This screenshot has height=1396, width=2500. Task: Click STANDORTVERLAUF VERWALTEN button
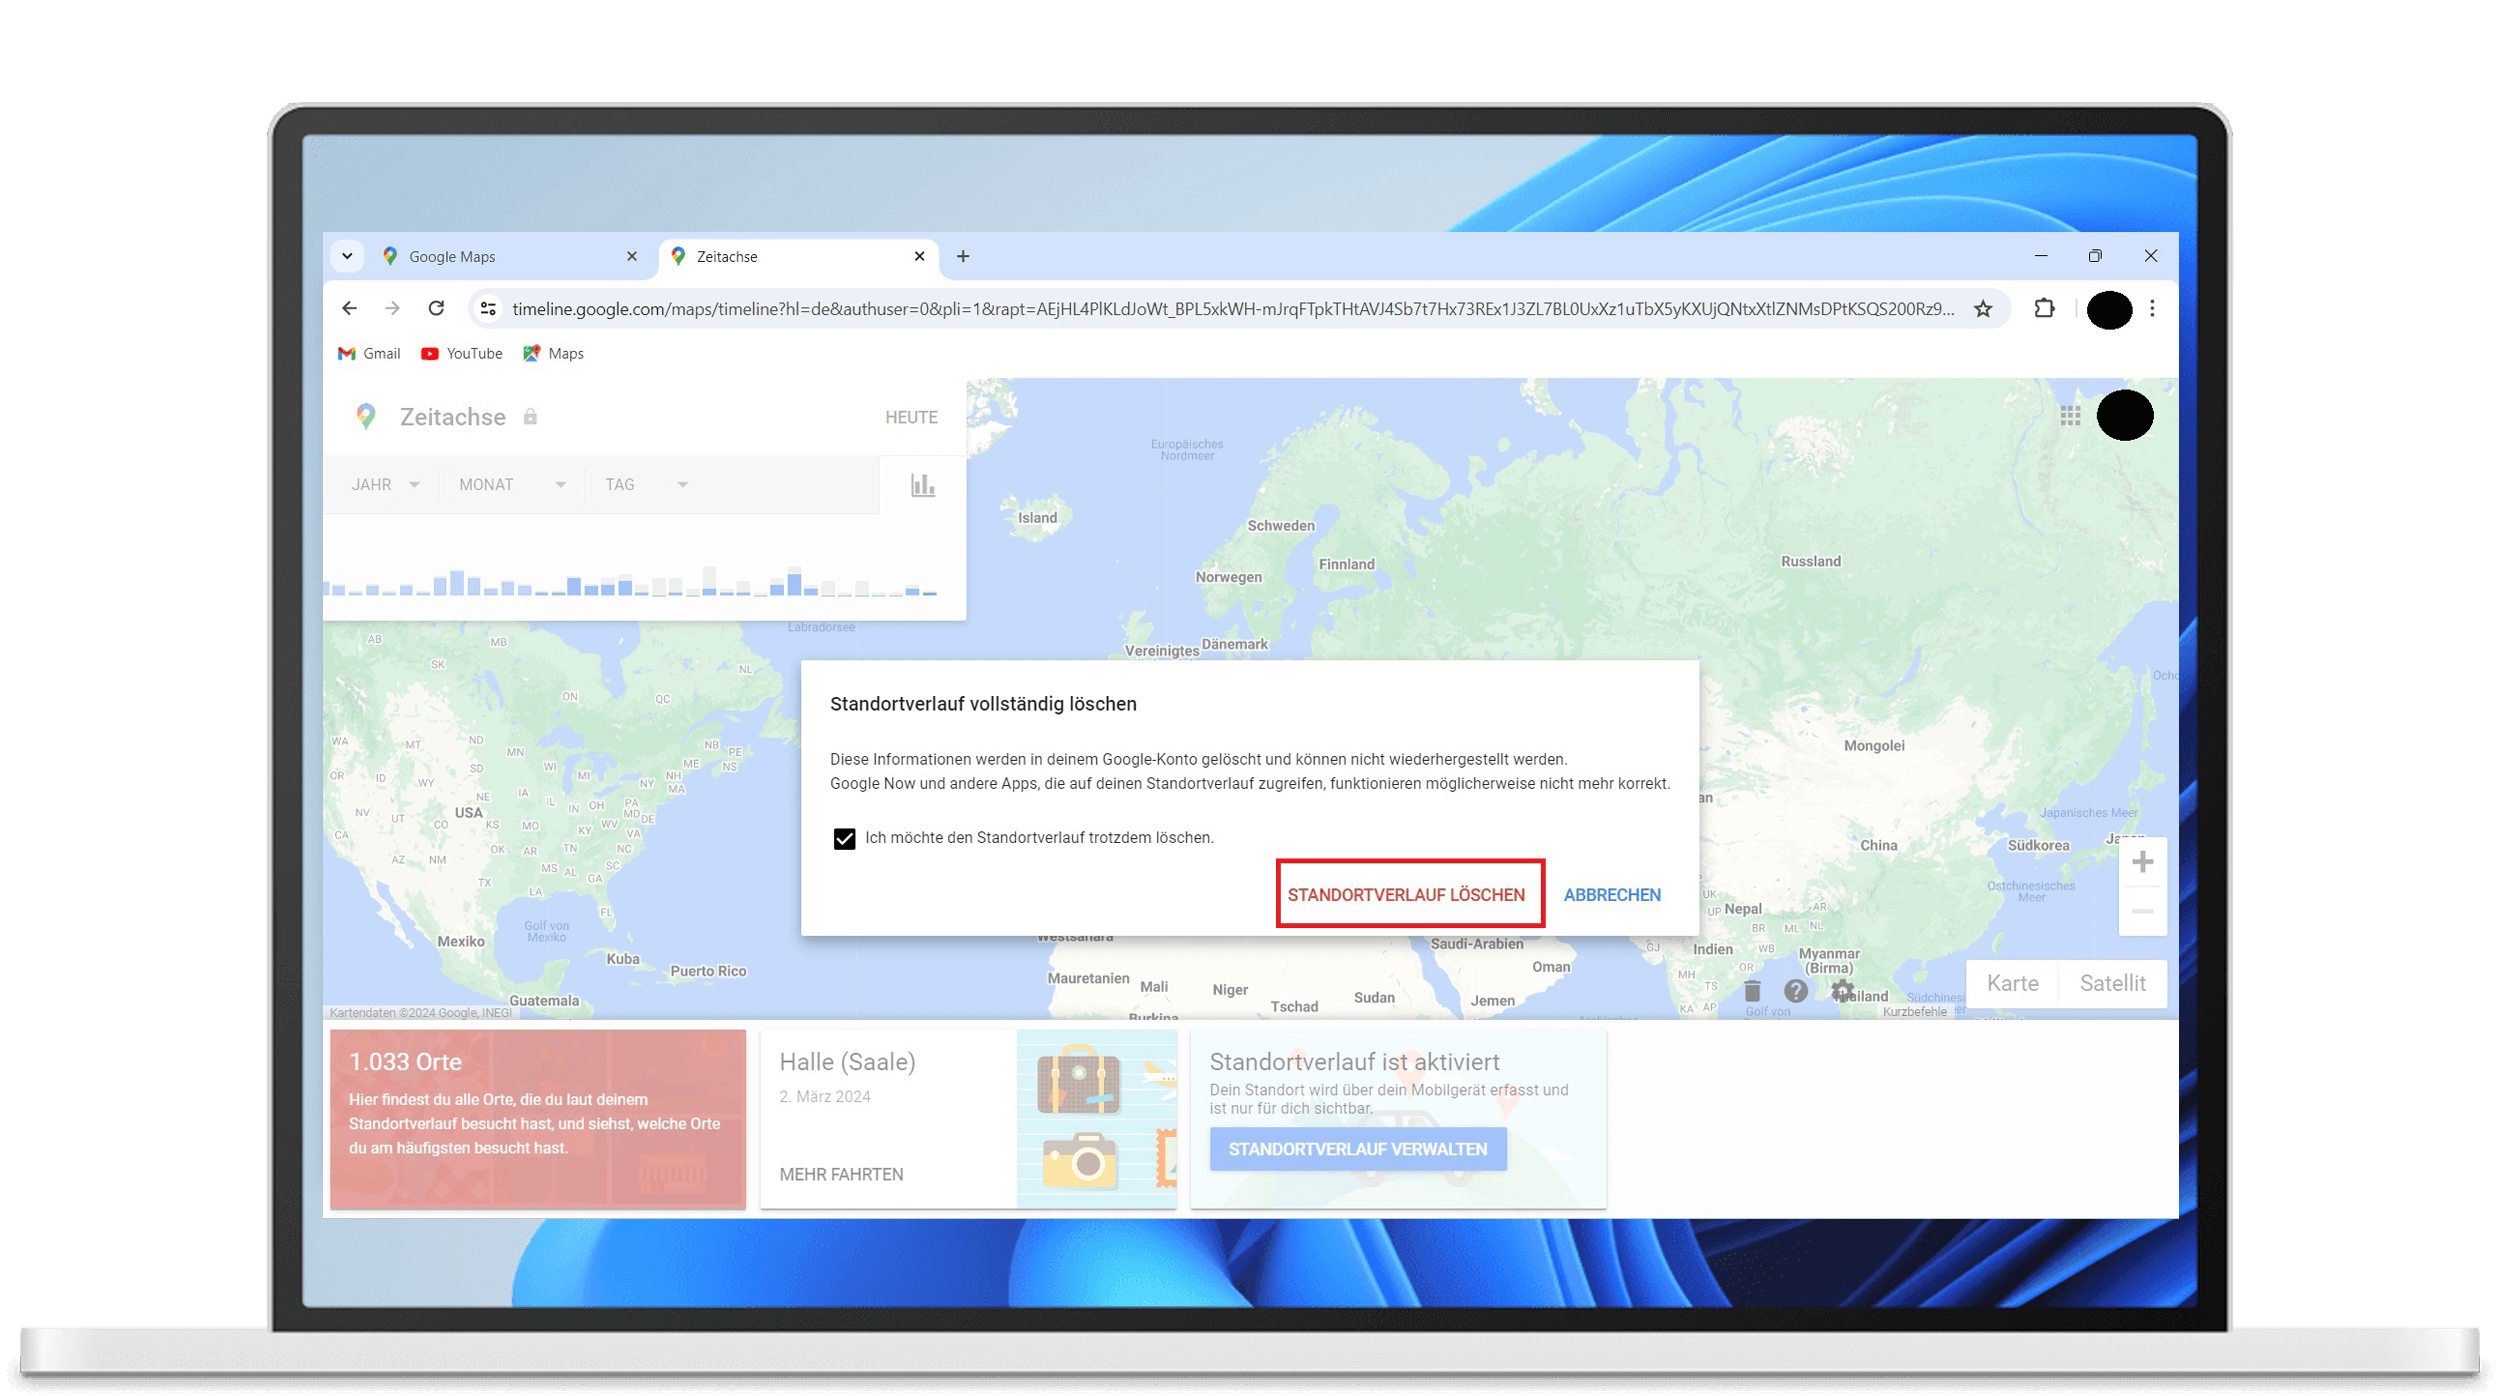coord(1357,1150)
